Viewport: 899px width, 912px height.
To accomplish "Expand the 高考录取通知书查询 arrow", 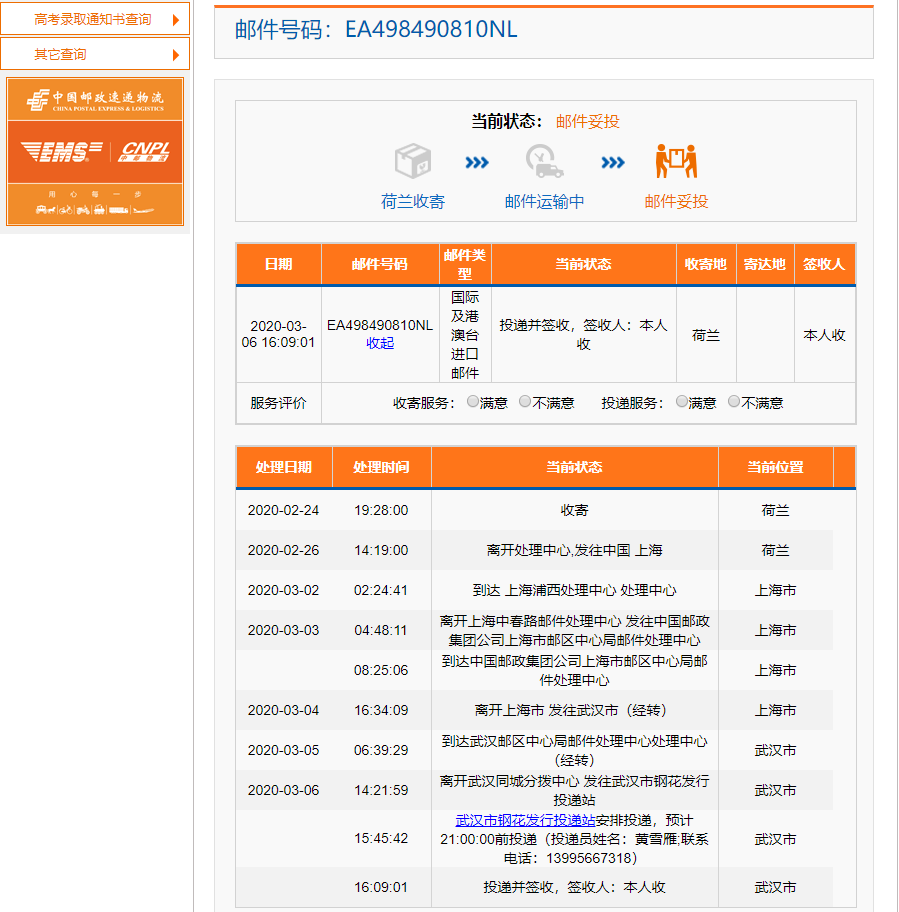I will tap(176, 20).
